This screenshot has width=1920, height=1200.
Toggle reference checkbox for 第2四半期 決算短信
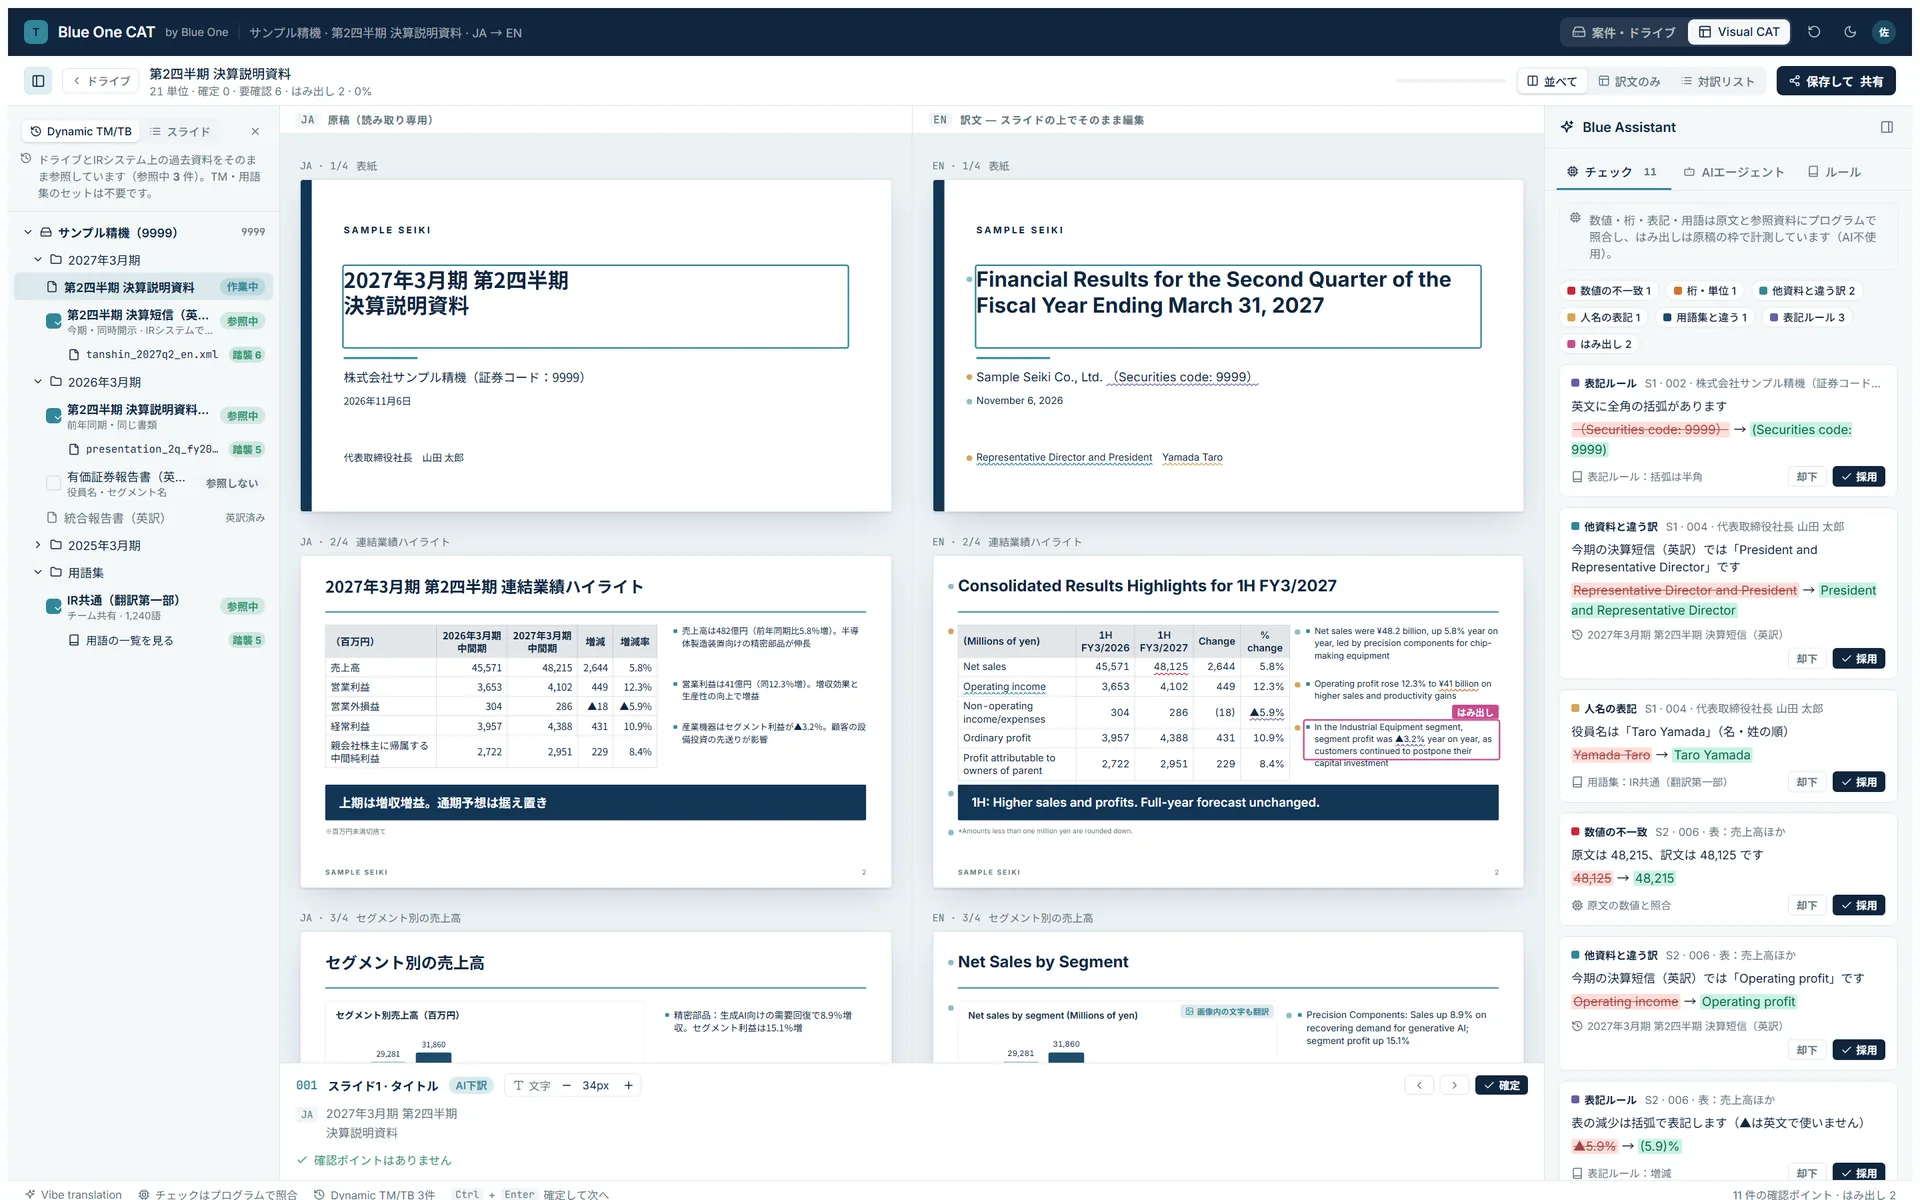pyautogui.click(x=54, y=321)
